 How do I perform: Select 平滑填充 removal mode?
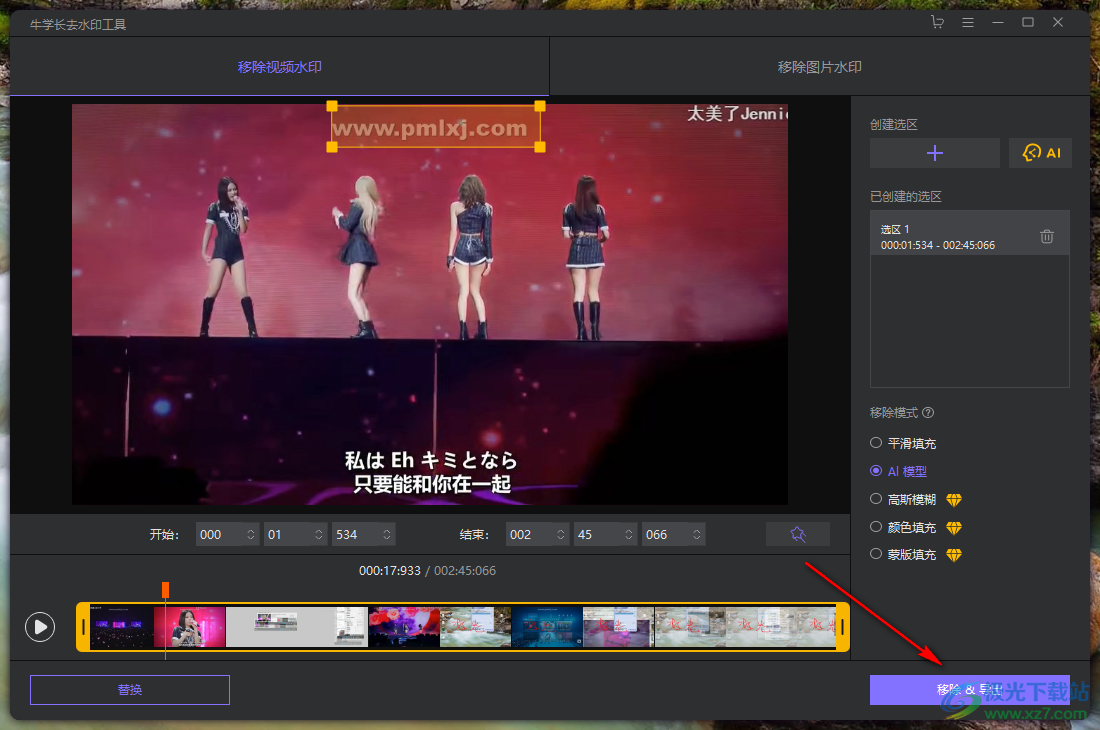pyautogui.click(x=903, y=443)
